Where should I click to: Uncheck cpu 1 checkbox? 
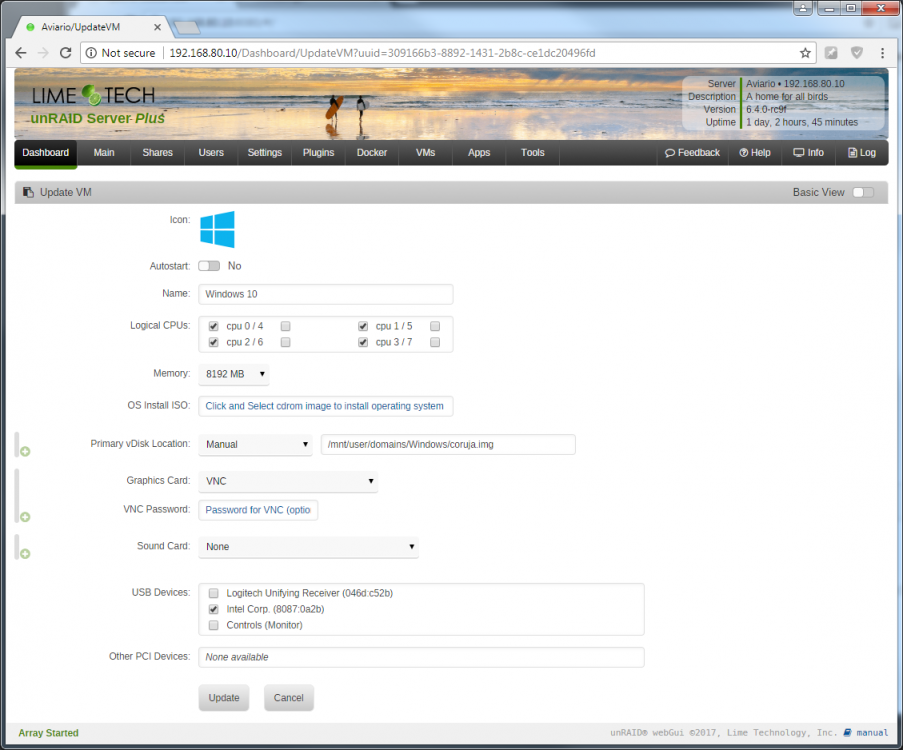click(x=363, y=326)
